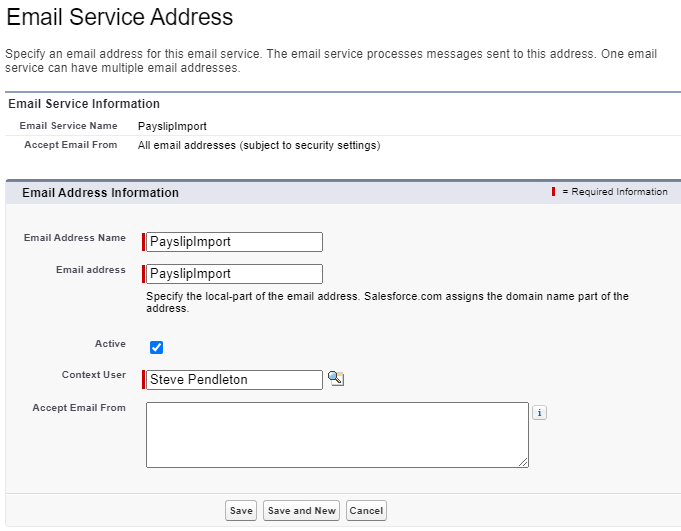Click the Save button
This screenshot has height=531, width=681.
point(241,510)
